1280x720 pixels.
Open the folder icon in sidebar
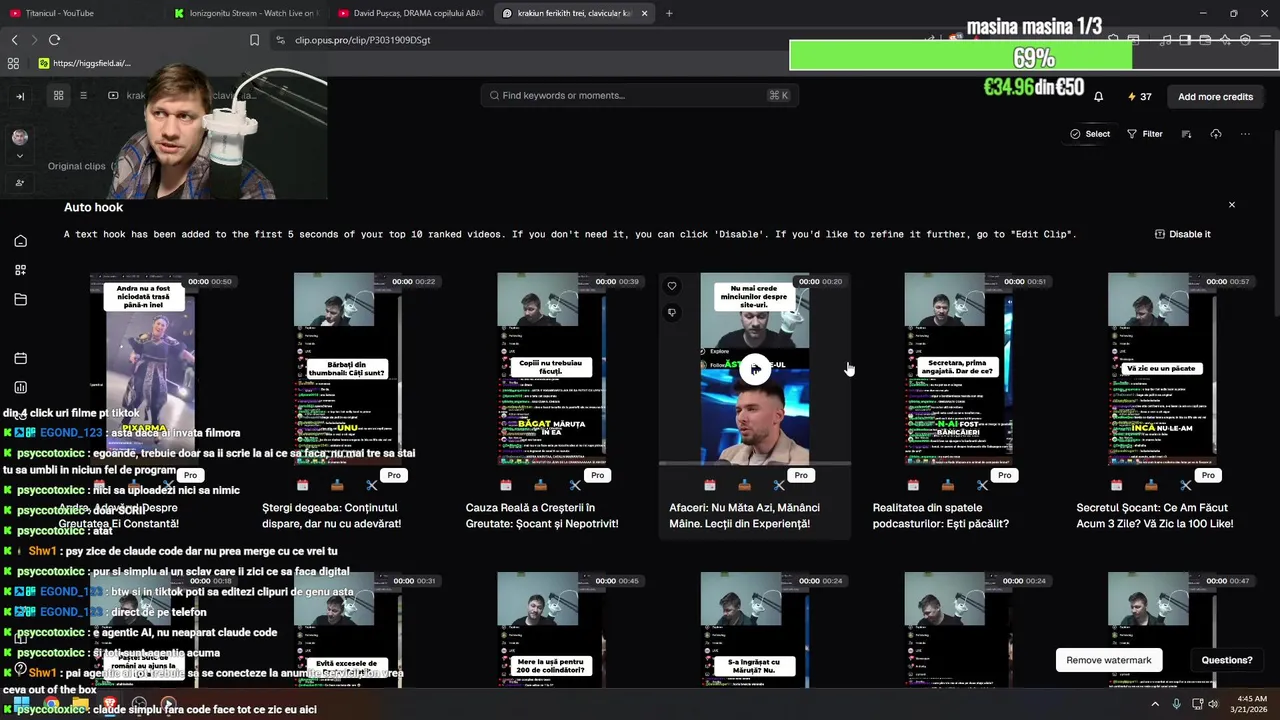[x=20, y=299]
